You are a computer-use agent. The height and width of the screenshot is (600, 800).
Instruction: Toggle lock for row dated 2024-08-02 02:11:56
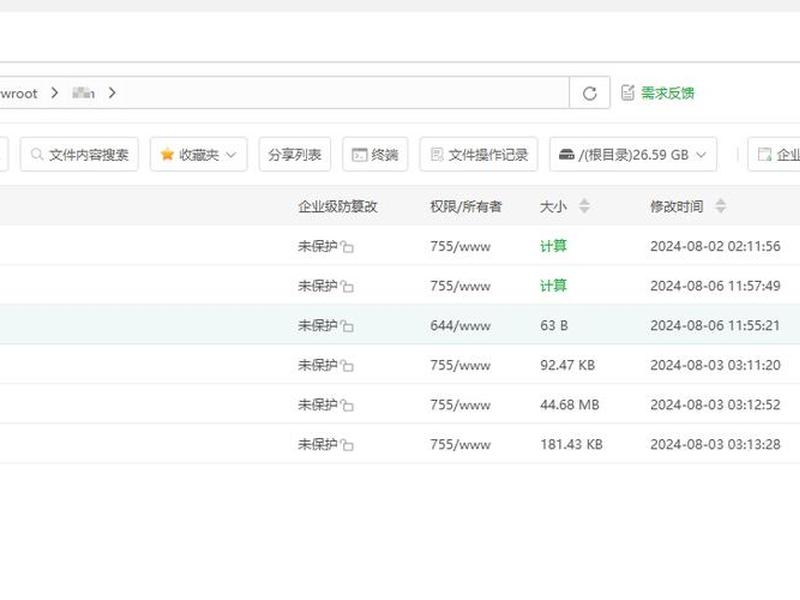[347, 247]
